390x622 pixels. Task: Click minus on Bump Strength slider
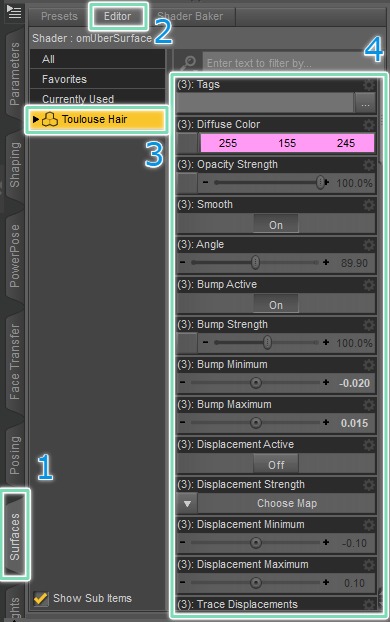click(x=206, y=342)
